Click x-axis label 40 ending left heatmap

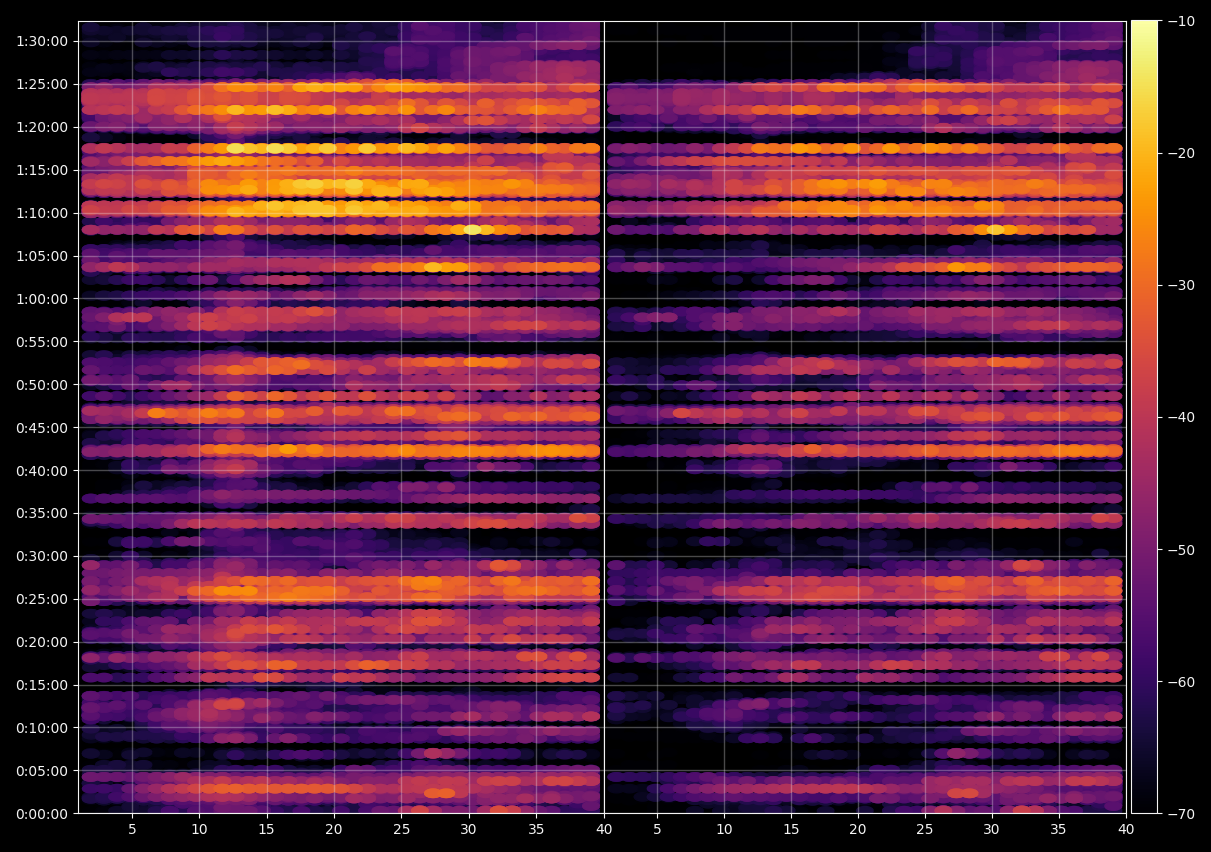coord(603,829)
